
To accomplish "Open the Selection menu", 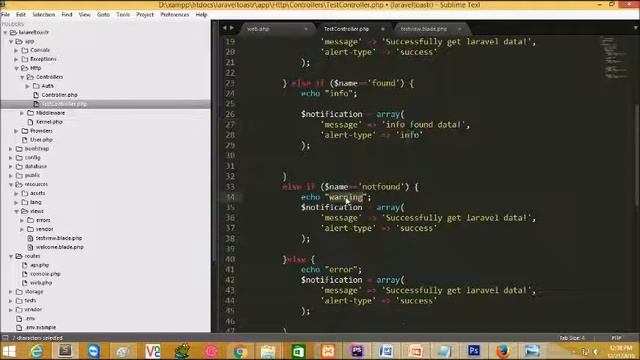I will click(44, 14).
